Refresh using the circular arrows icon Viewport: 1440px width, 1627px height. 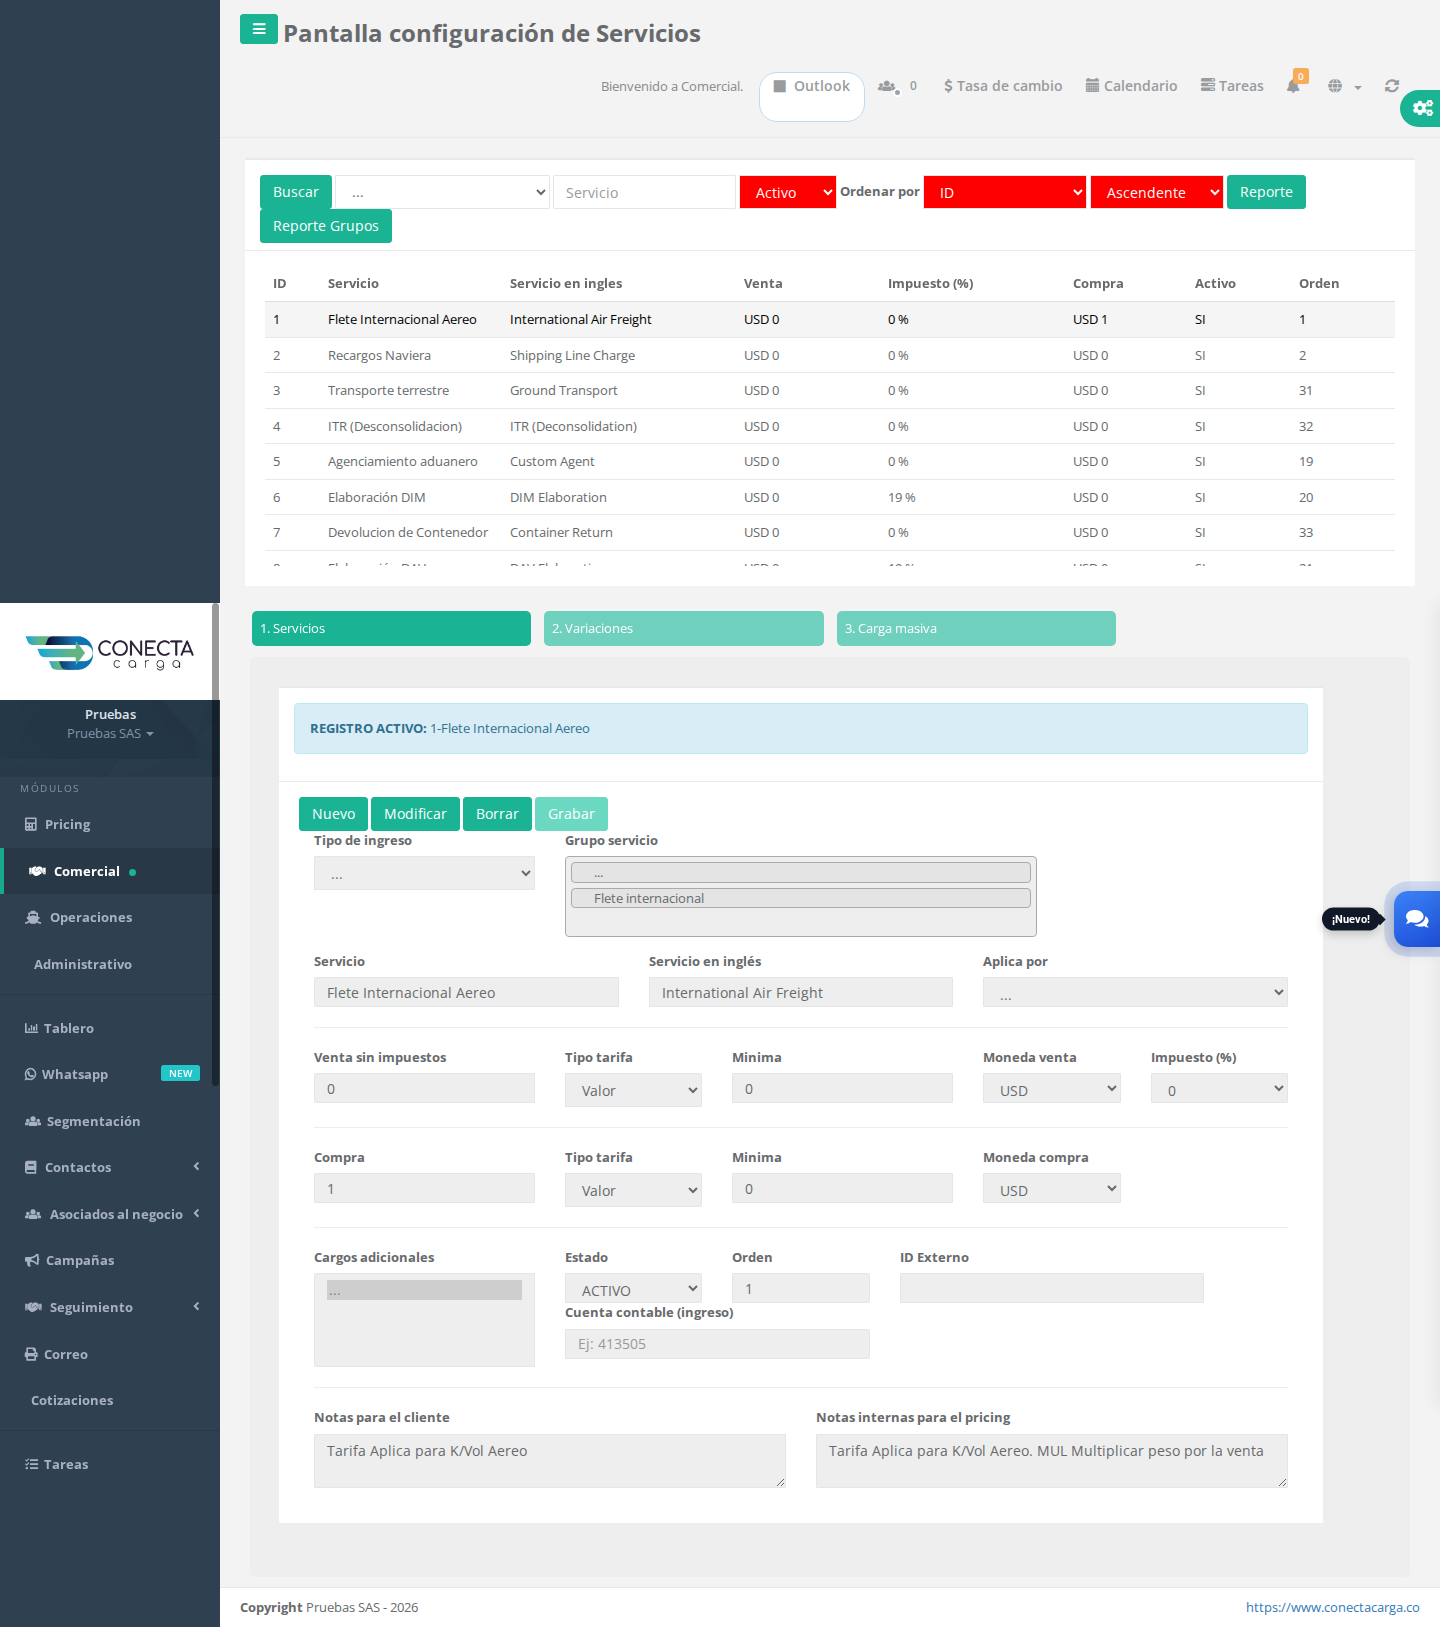click(x=1391, y=86)
